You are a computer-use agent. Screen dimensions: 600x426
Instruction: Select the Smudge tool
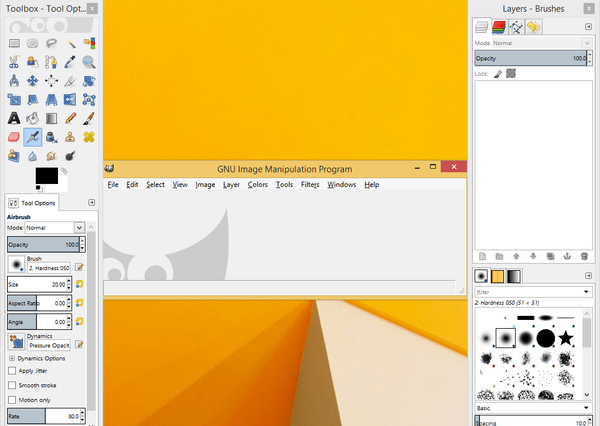point(51,156)
